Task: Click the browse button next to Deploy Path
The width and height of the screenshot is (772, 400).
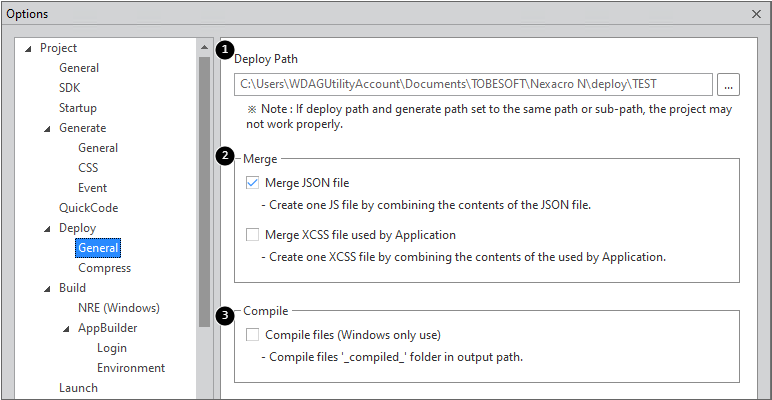Action: (x=729, y=84)
